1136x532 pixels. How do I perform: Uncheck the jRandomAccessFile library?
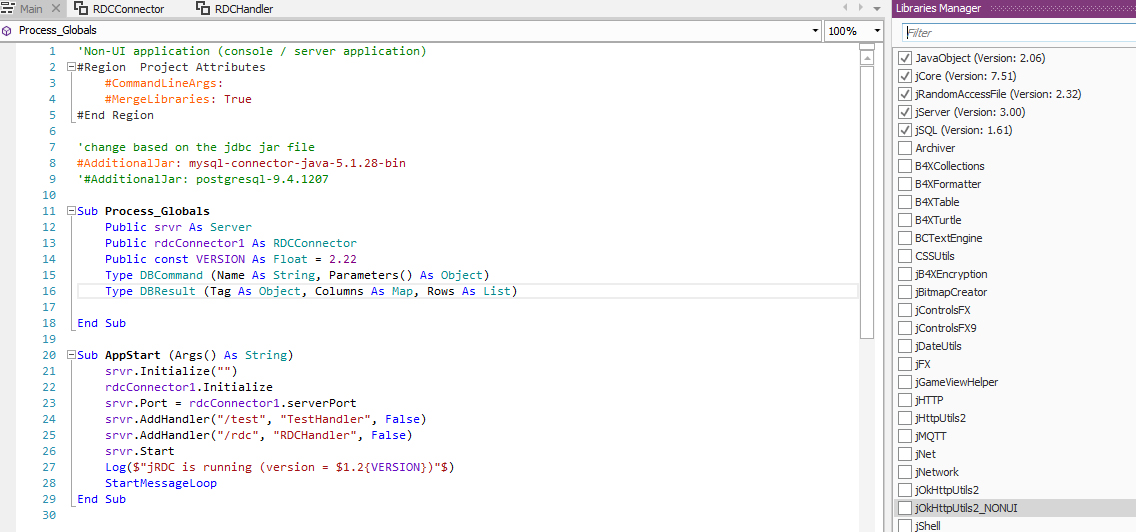(904, 94)
